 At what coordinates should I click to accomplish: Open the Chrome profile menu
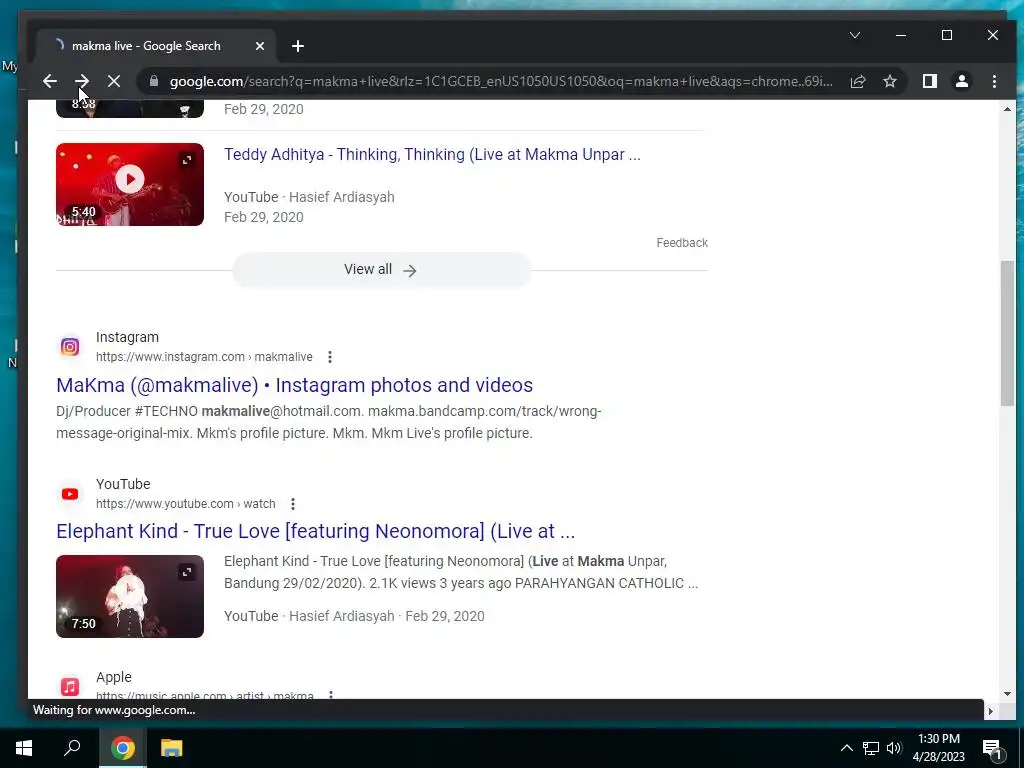click(x=961, y=81)
